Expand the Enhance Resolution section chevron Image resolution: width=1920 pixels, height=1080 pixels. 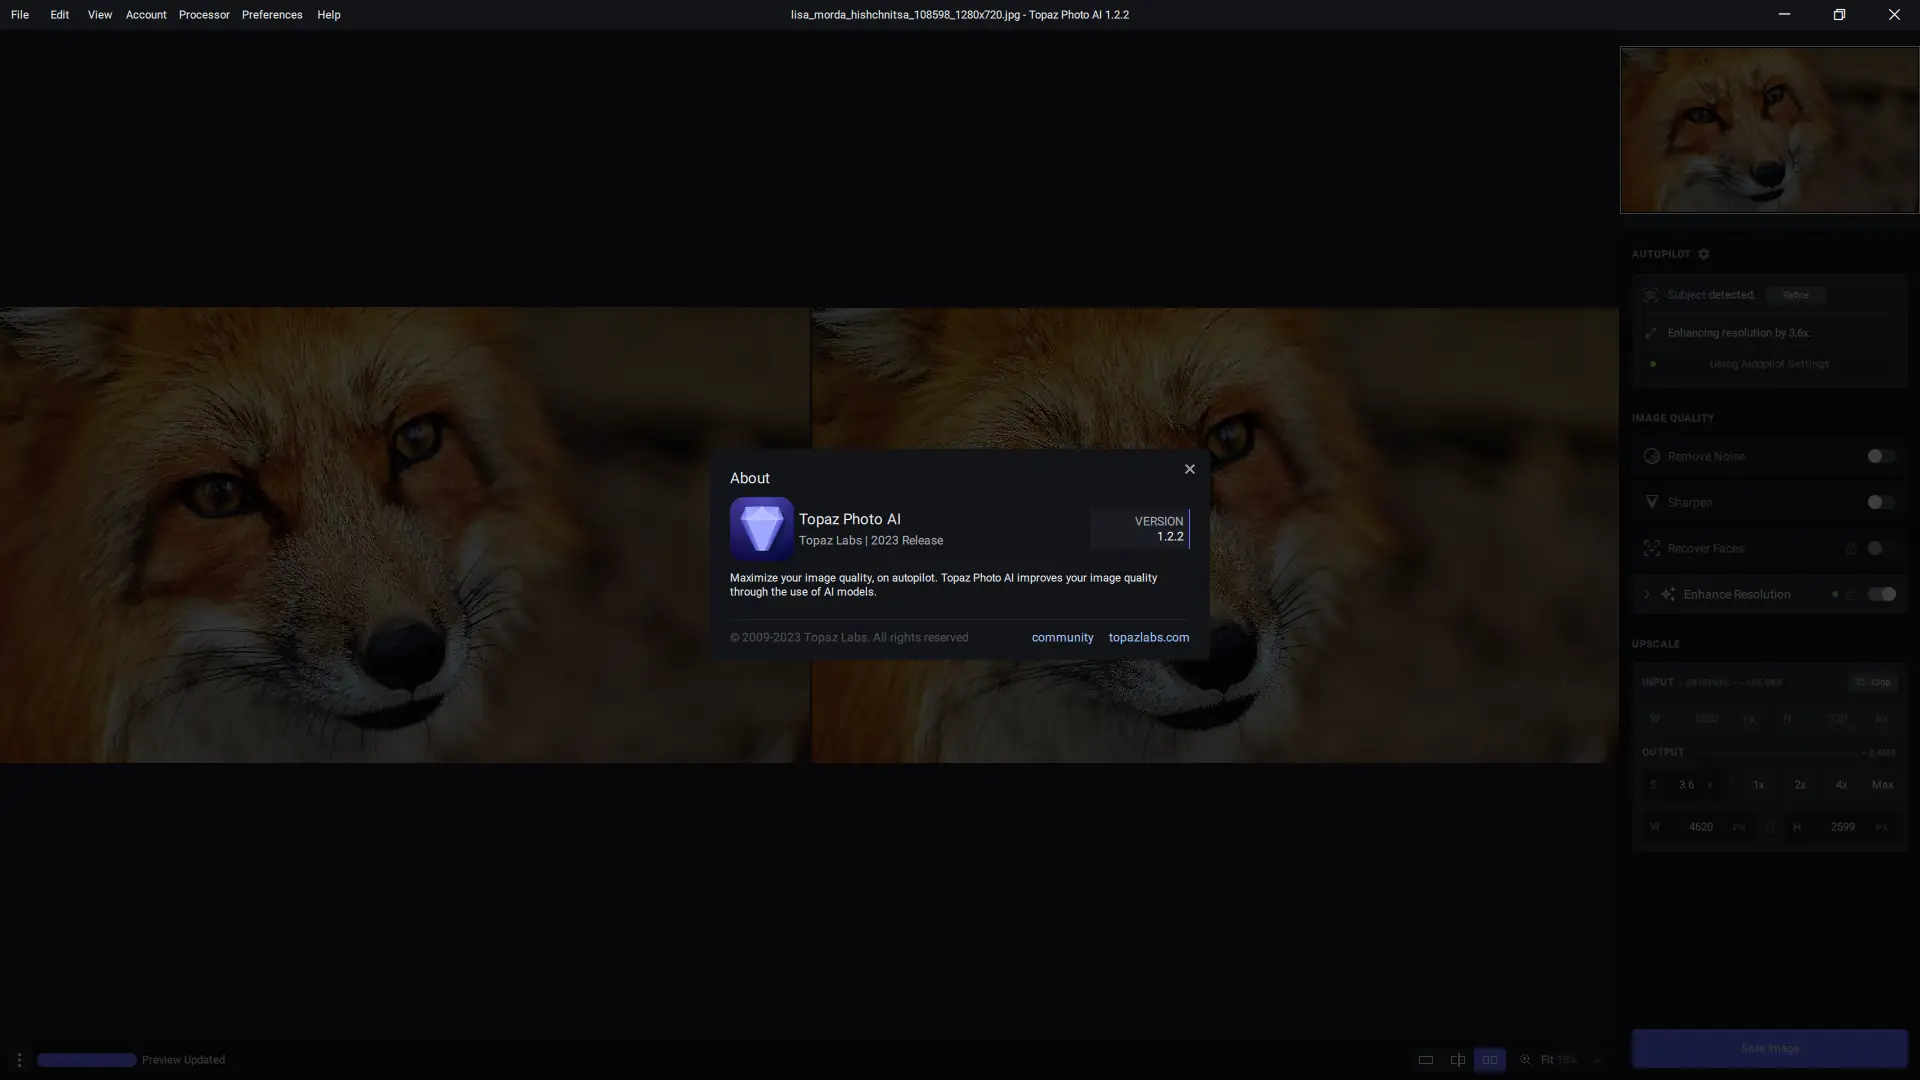(x=1647, y=594)
